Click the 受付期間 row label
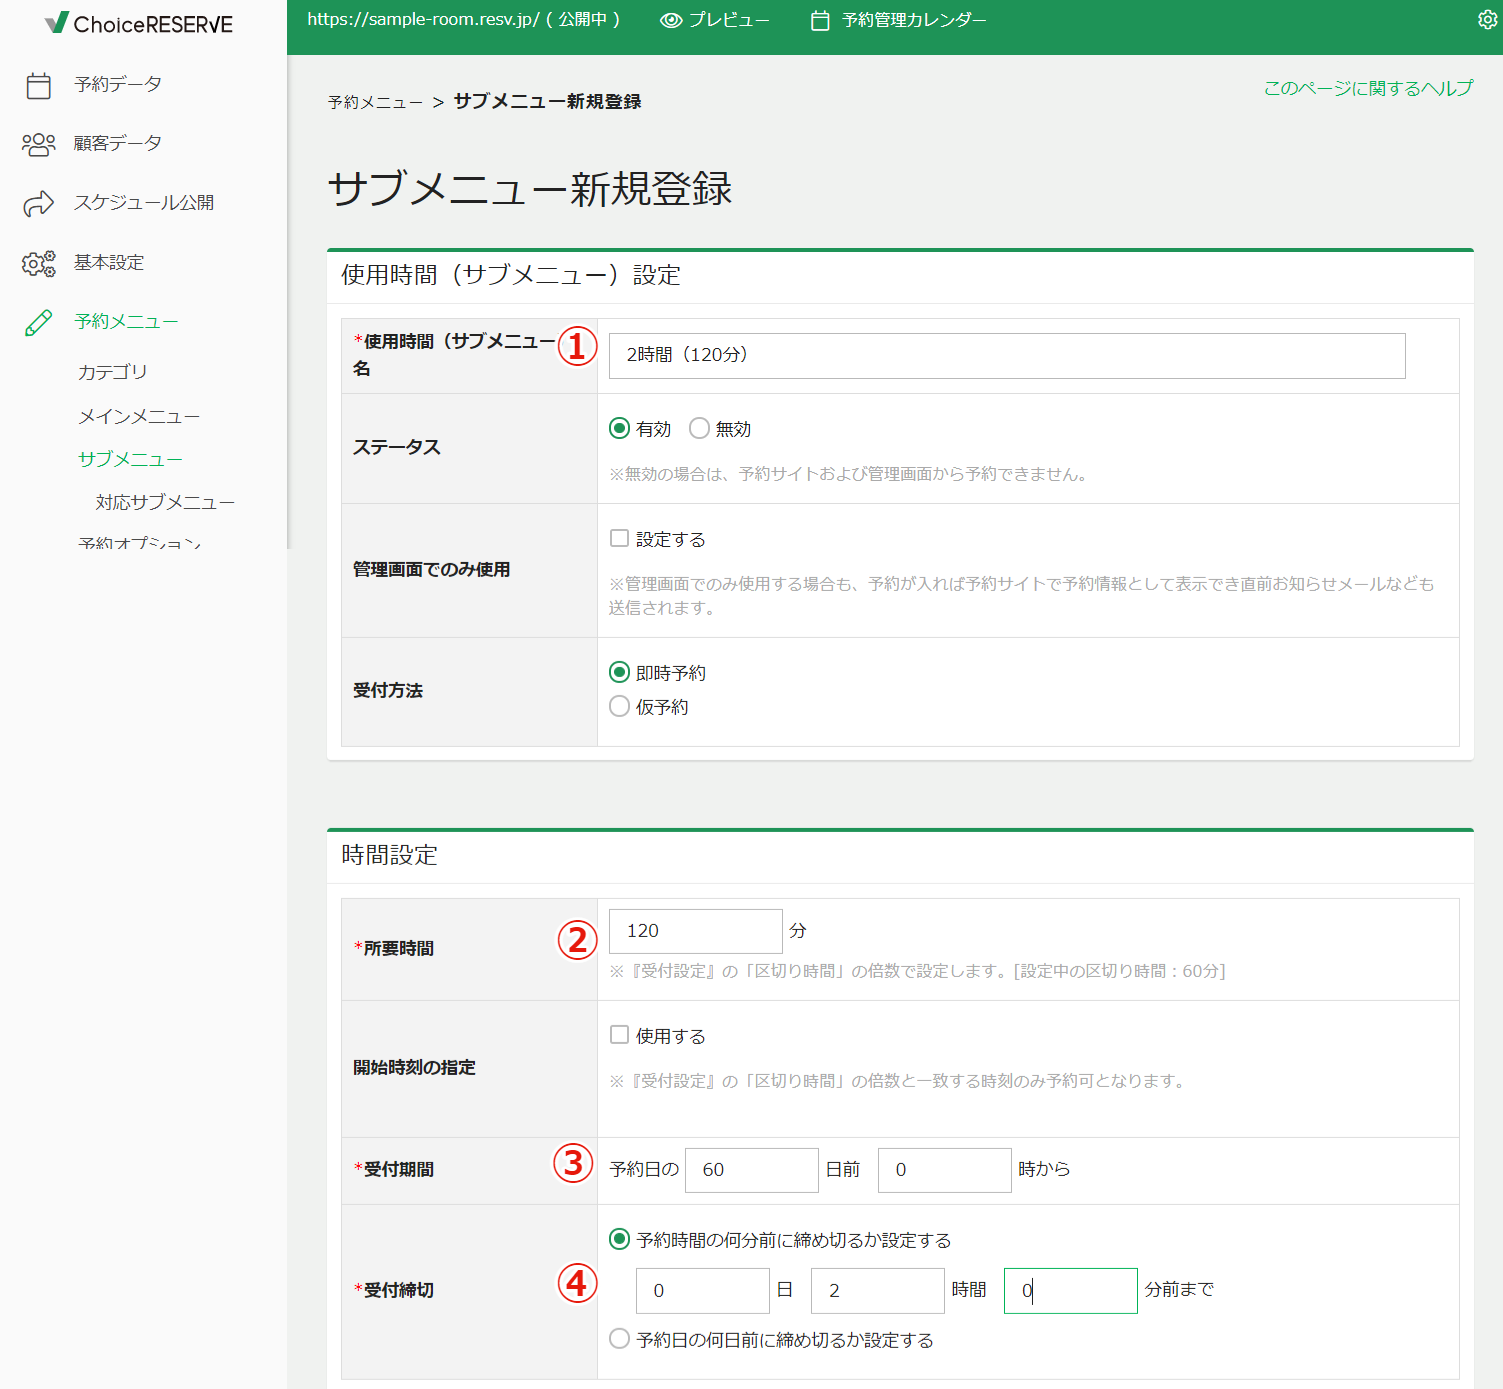Image resolution: width=1503 pixels, height=1389 pixels. [394, 1169]
